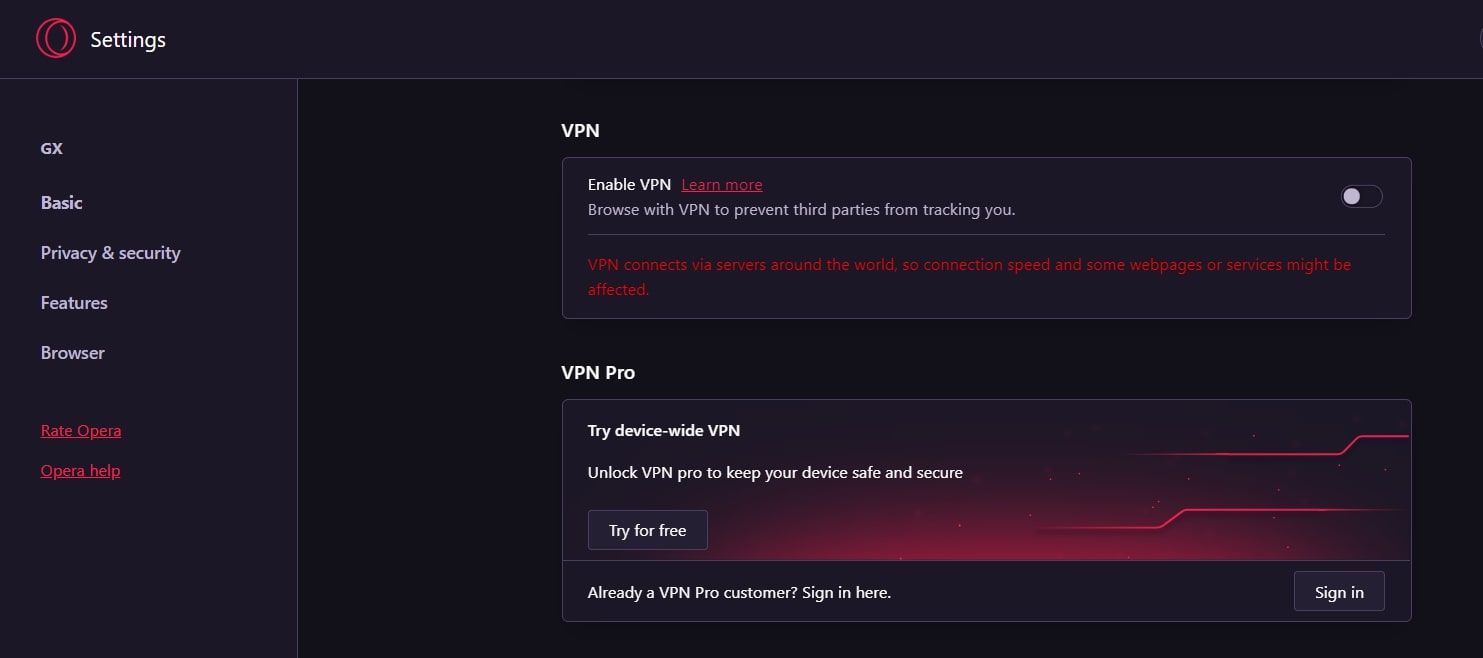The width and height of the screenshot is (1483, 658).
Task: Open the Opera help link
Action: (x=80, y=471)
